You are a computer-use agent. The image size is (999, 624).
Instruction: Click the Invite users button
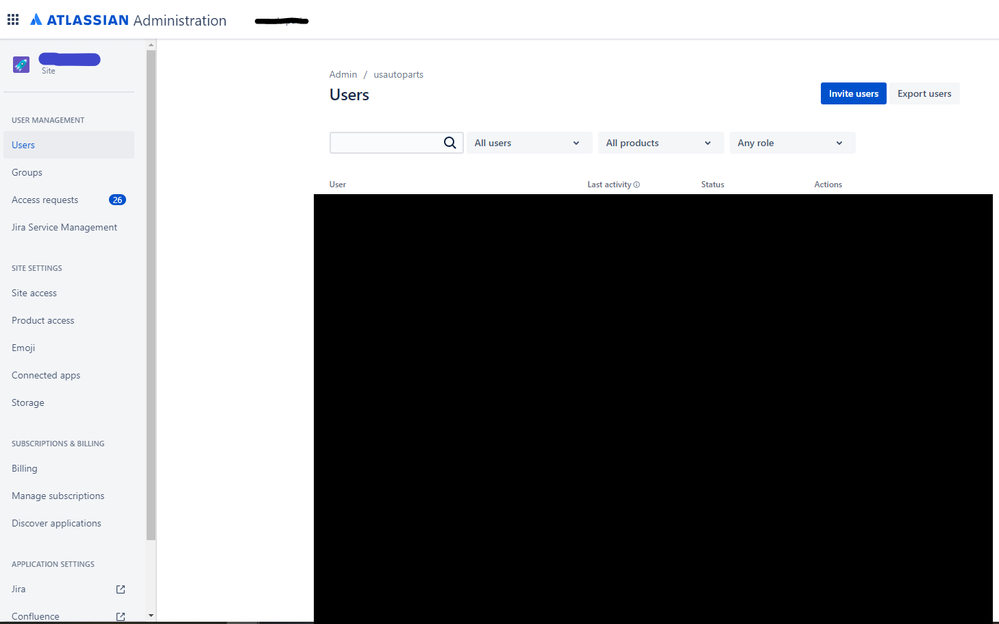tap(853, 94)
